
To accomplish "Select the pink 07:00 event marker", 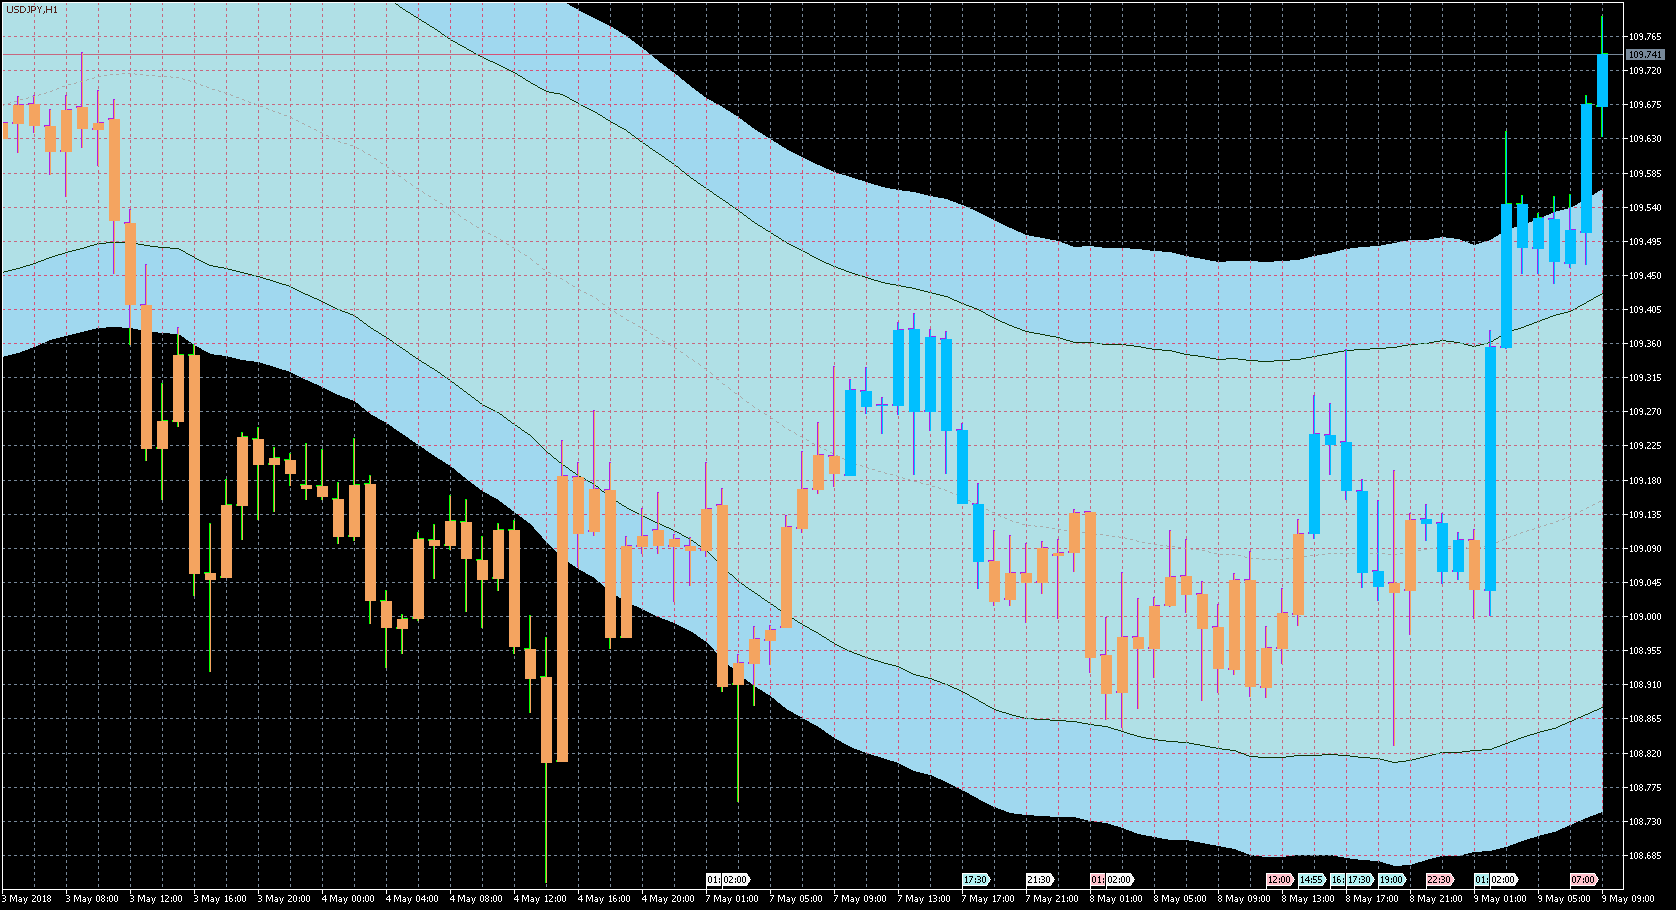I will click(x=1583, y=880).
